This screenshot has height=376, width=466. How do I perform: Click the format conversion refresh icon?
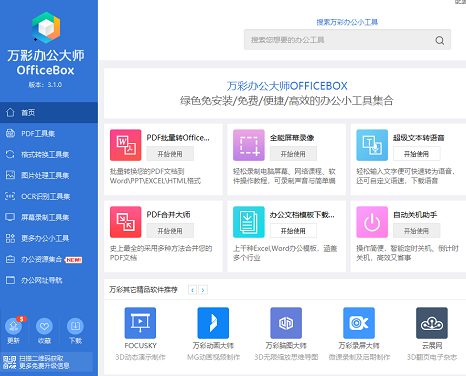tap(10, 154)
